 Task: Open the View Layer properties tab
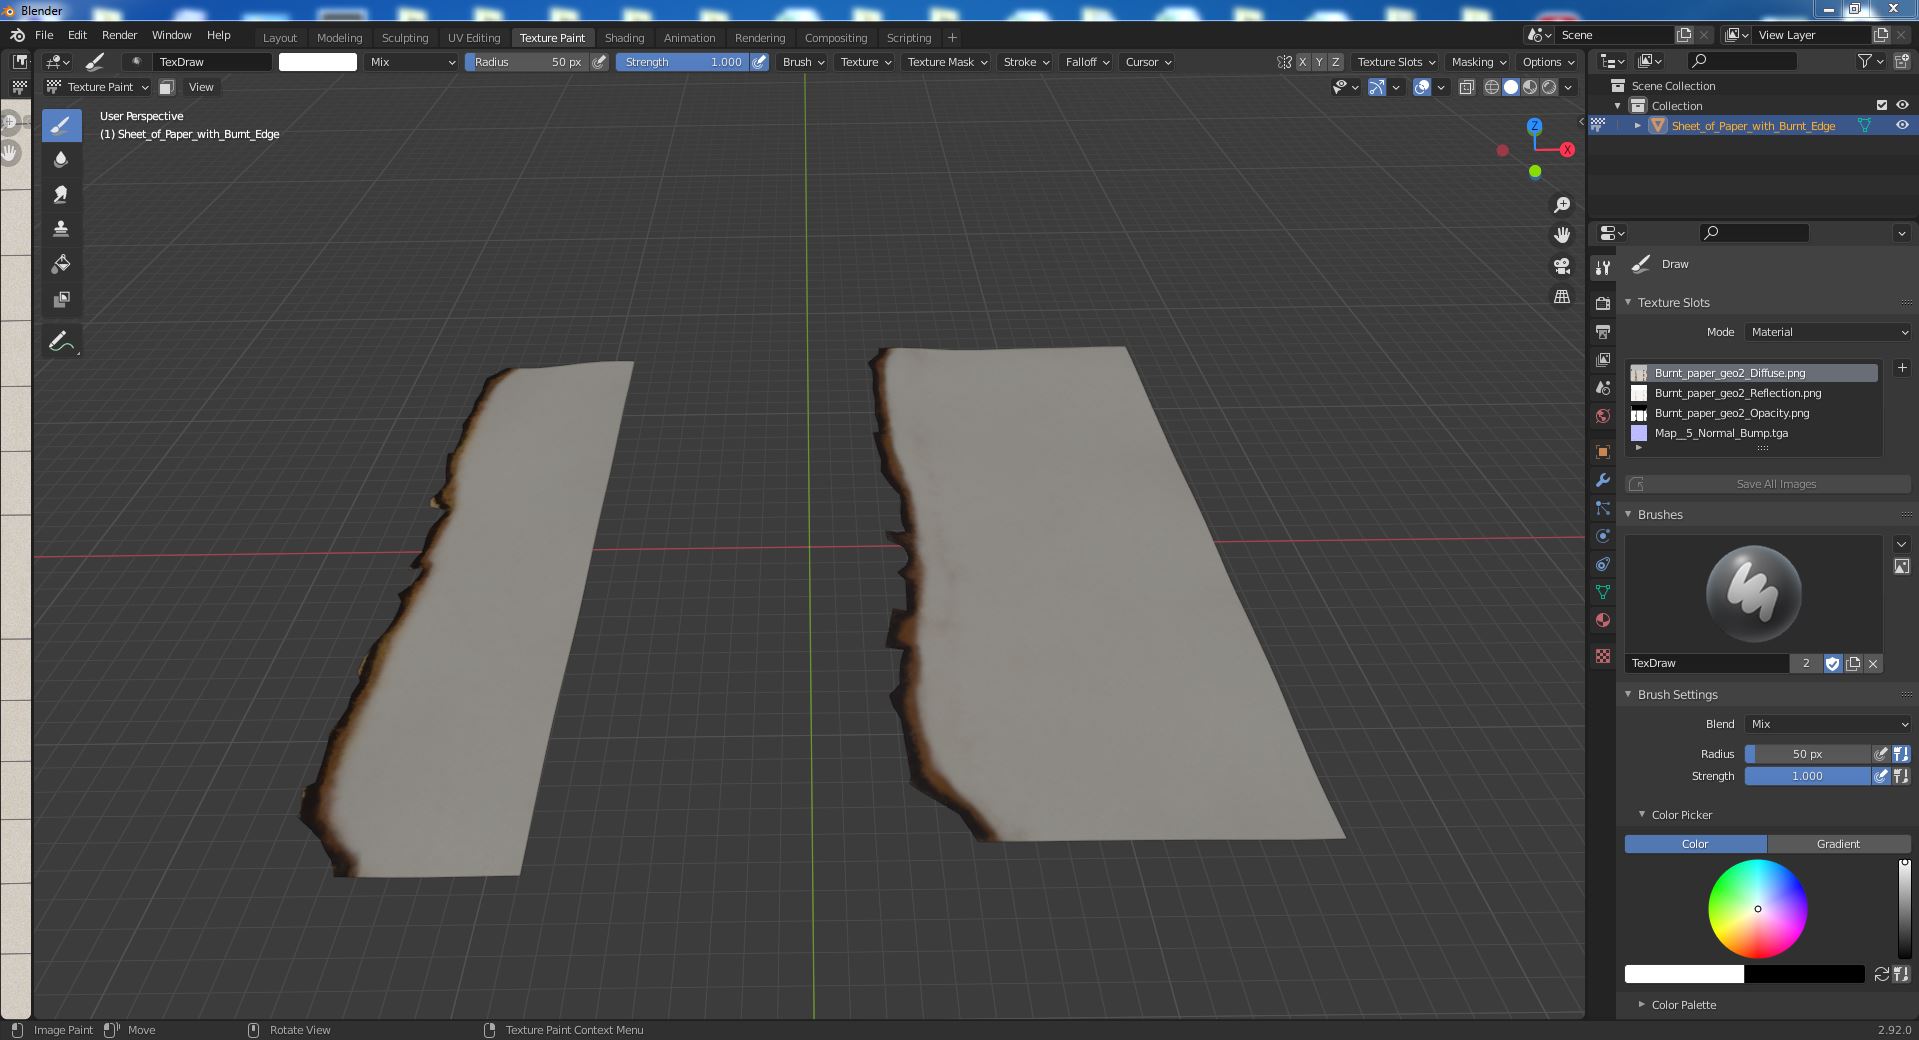1603,359
